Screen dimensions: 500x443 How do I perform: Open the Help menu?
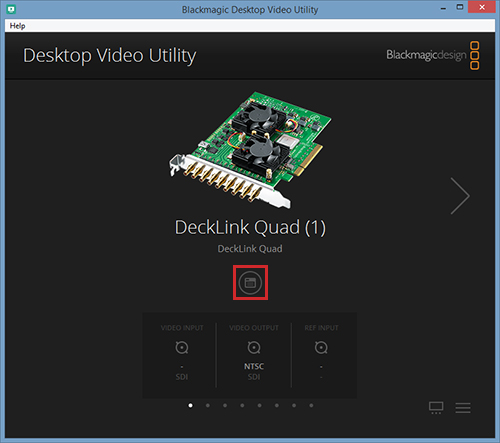[x=17, y=26]
